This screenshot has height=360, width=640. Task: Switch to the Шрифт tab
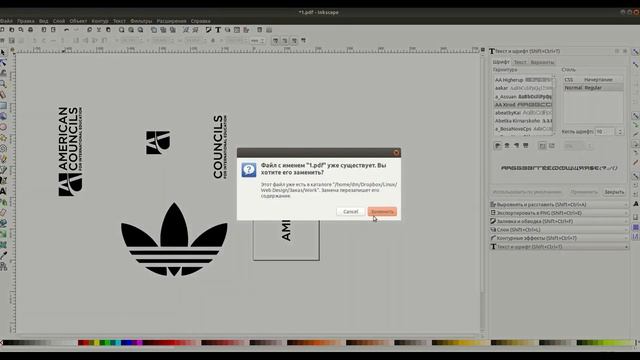tap(501, 62)
